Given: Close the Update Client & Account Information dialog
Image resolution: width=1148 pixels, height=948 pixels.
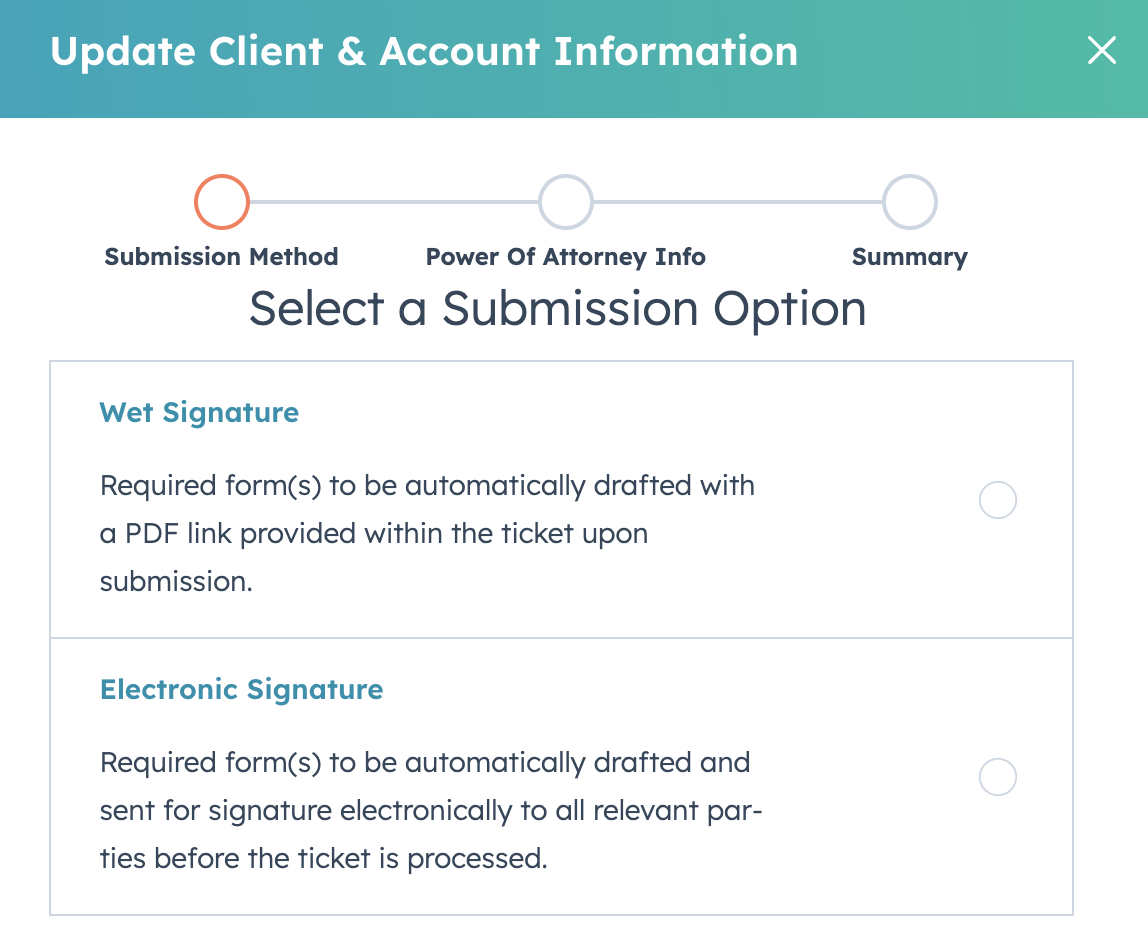Looking at the screenshot, I should coord(1101,51).
